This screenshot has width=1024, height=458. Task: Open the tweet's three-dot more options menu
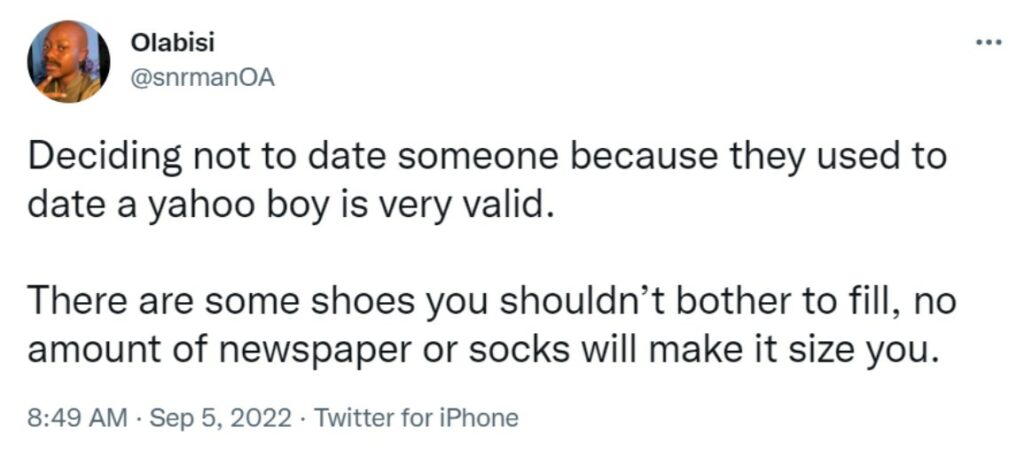coord(988,43)
